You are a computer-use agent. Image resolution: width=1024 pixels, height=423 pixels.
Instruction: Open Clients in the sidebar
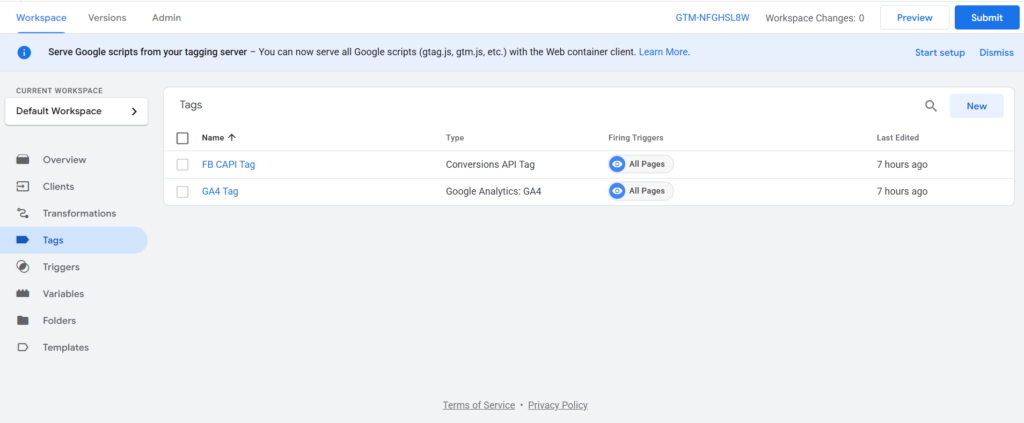click(x=59, y=187)
